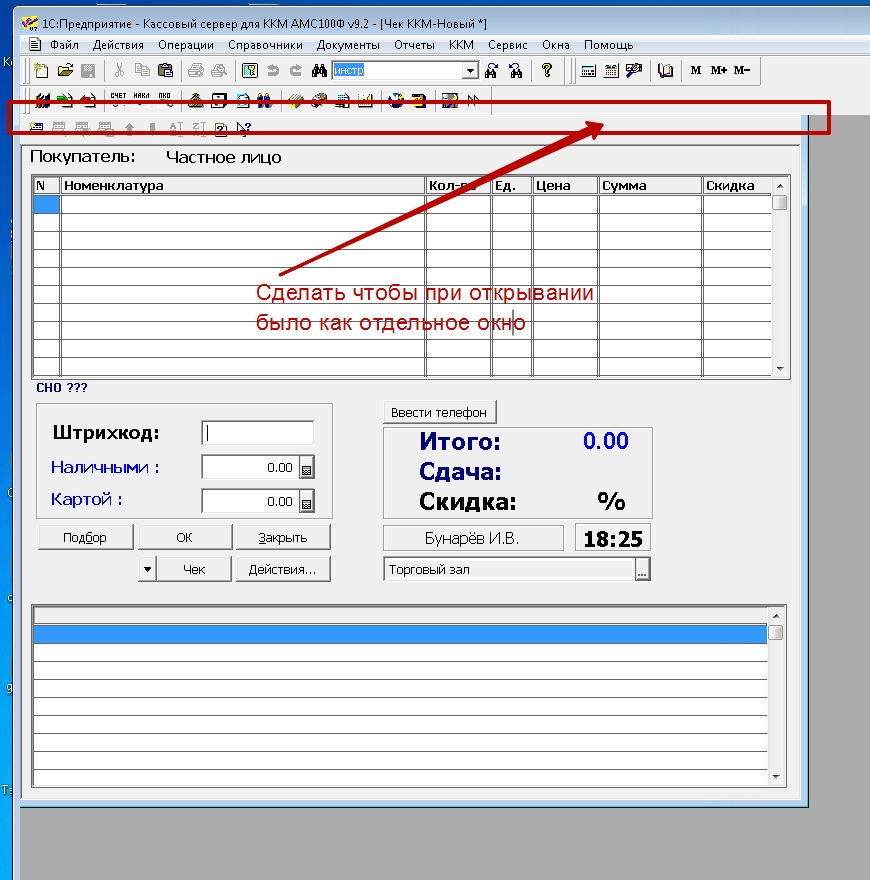
Task: Focus the Штрихкод input field
Action: click(257, 433)
